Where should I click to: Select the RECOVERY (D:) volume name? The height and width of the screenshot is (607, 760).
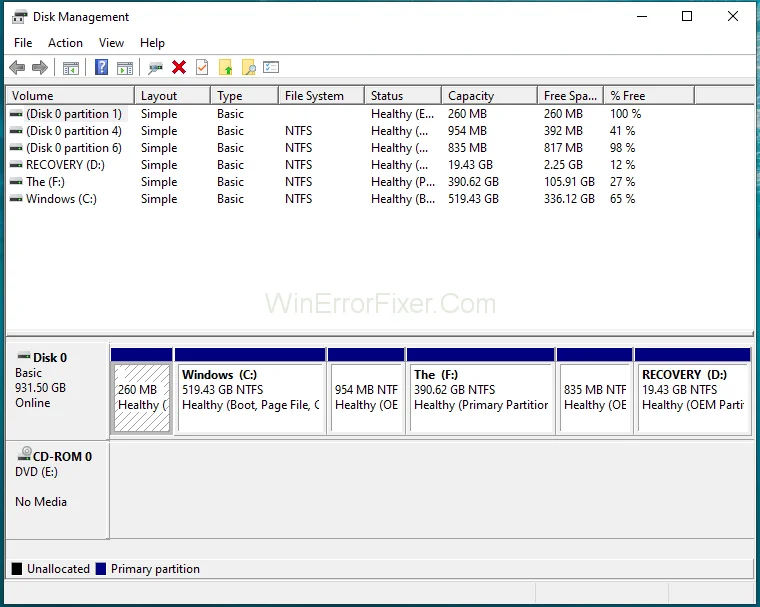(x=65, y=165)
